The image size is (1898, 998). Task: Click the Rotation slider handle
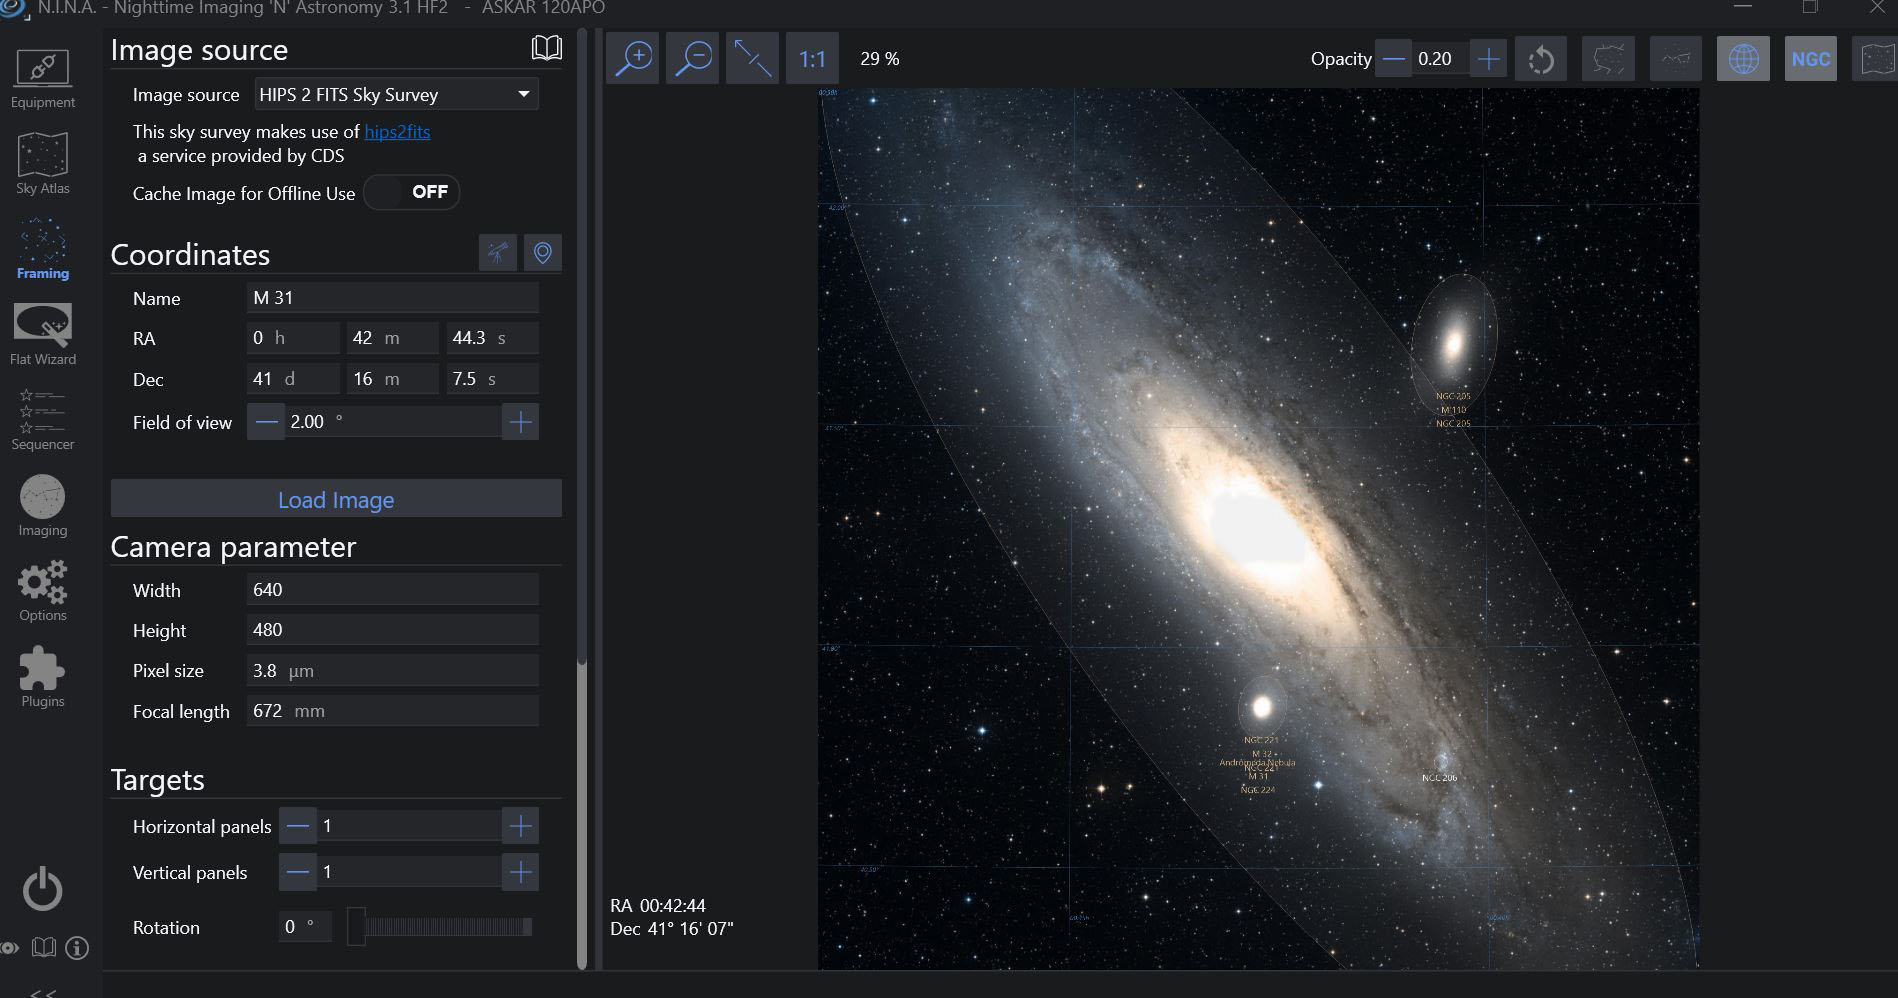point(356,927)
